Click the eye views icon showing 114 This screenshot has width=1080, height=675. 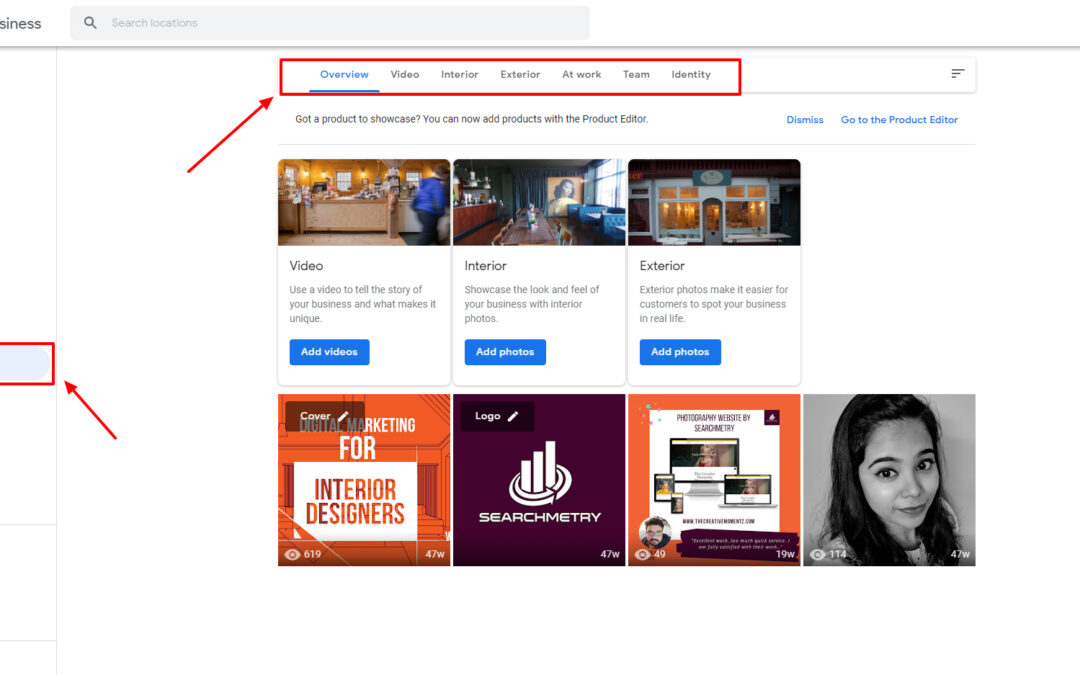coord(818,554)
